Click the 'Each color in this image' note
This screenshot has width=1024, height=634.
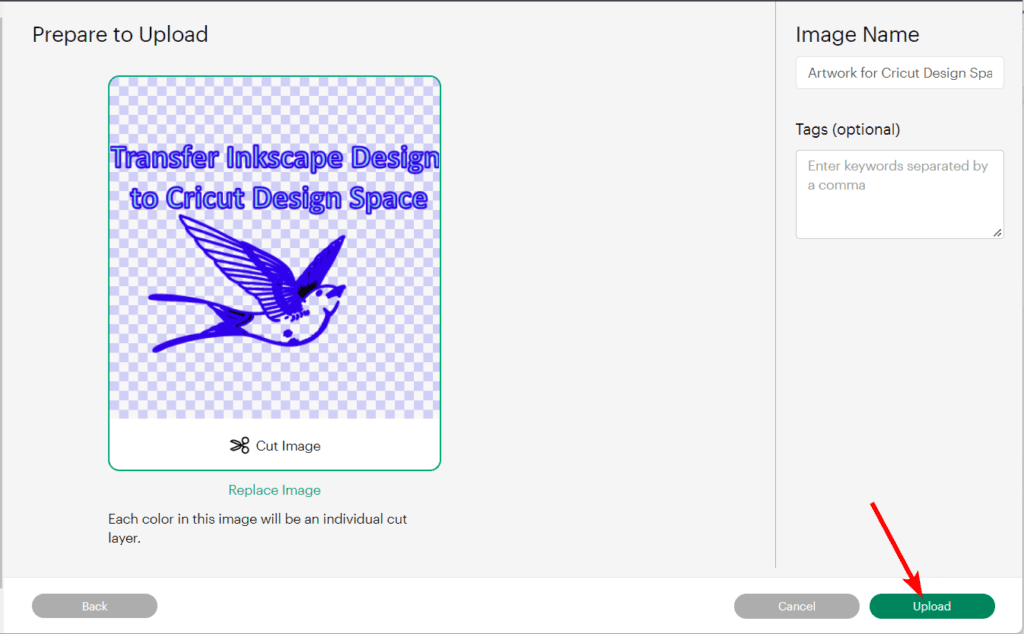click(257, 528)
